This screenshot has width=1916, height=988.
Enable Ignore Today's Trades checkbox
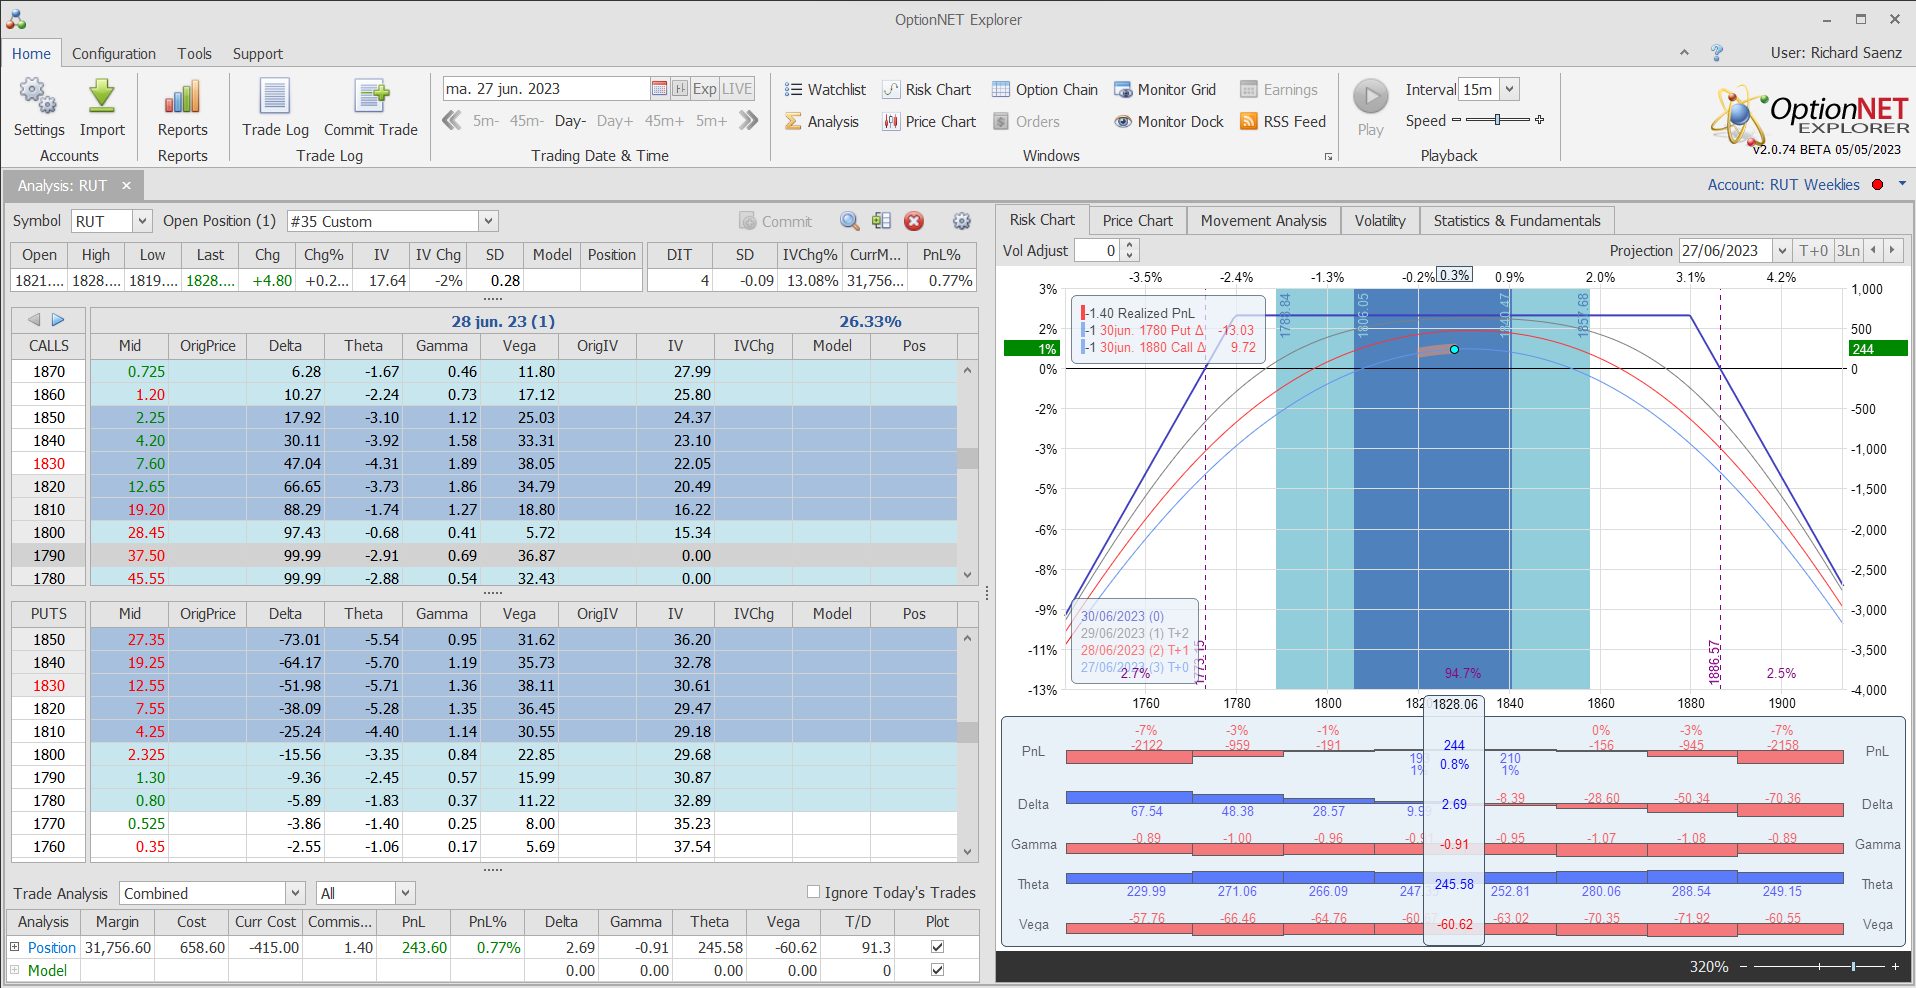tap(813, 892)
